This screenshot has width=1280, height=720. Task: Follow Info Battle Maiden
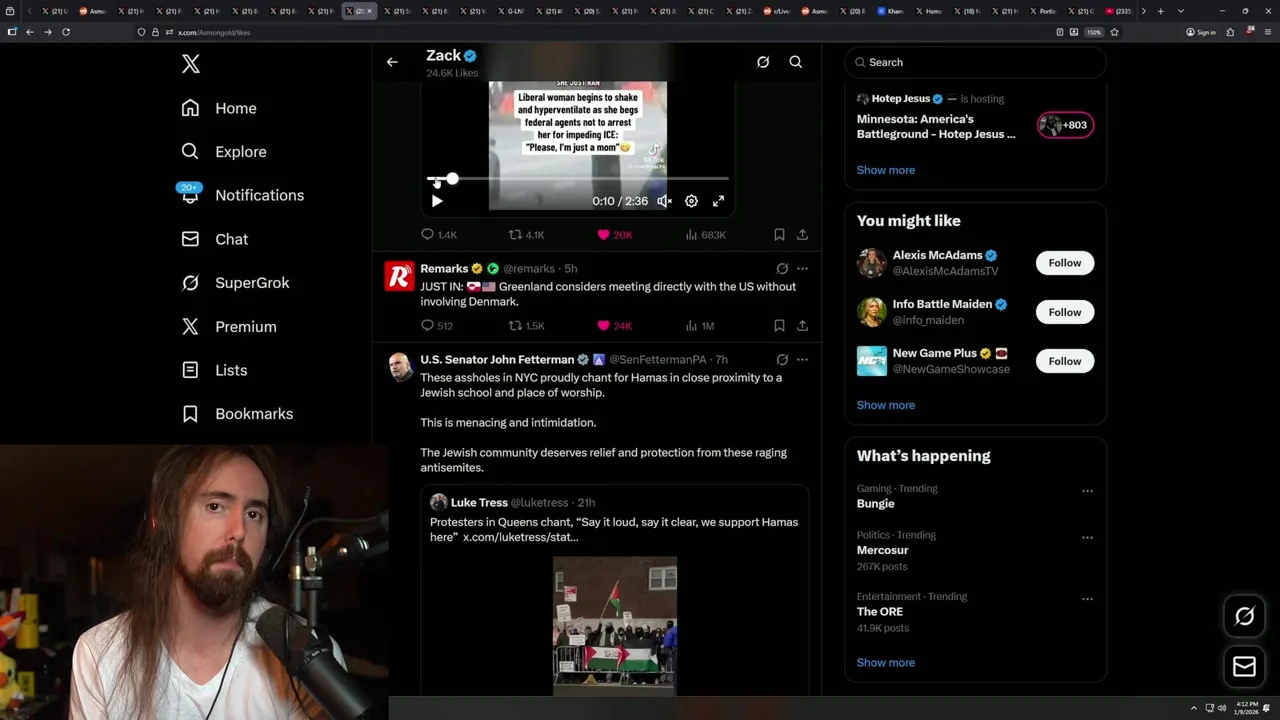click(x=1065, y=312)
